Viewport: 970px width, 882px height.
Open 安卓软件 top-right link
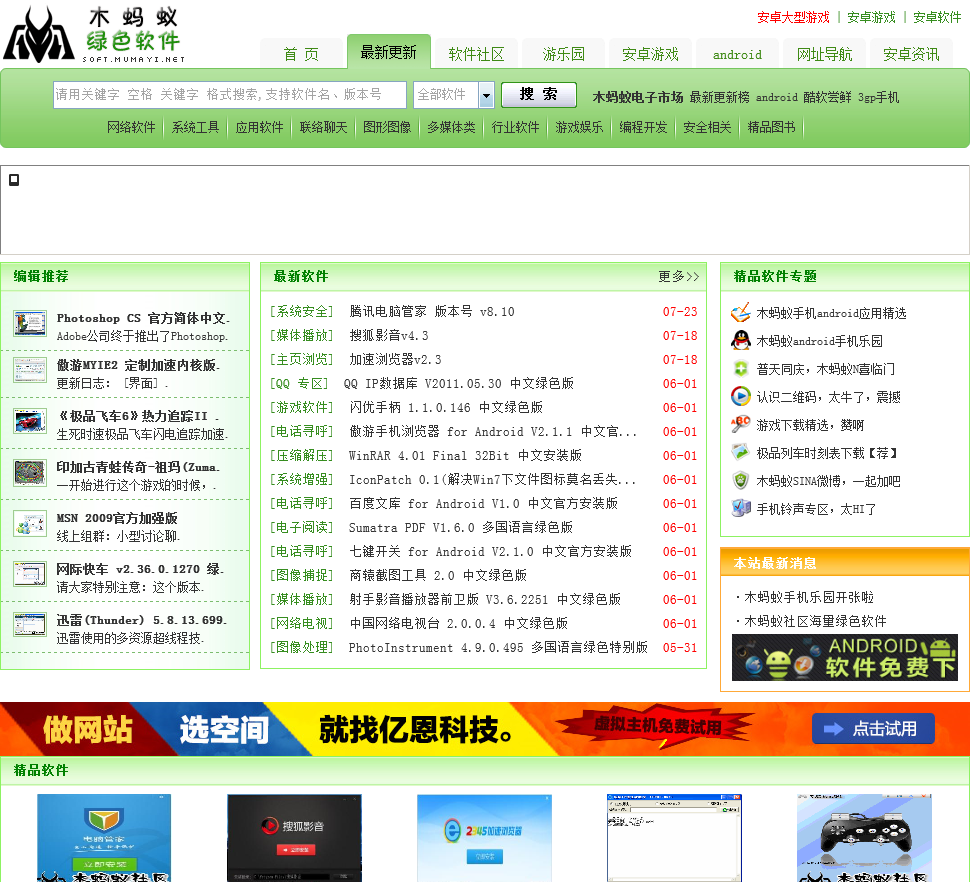pos(937,17)
